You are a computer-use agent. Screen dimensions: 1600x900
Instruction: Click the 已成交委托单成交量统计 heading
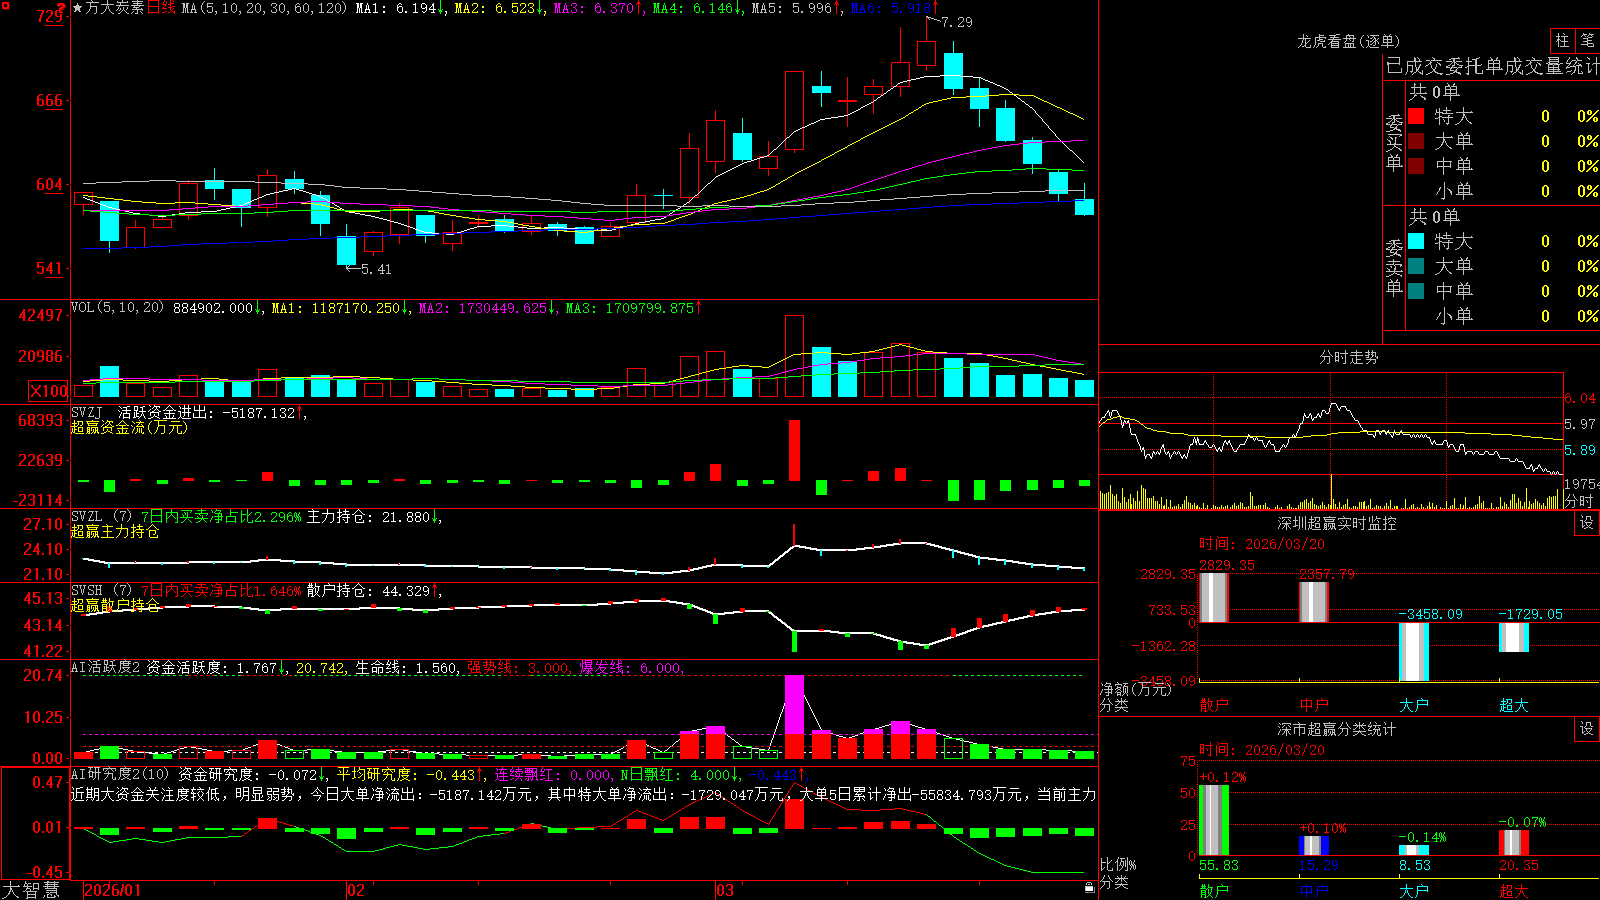point(1492,66)
